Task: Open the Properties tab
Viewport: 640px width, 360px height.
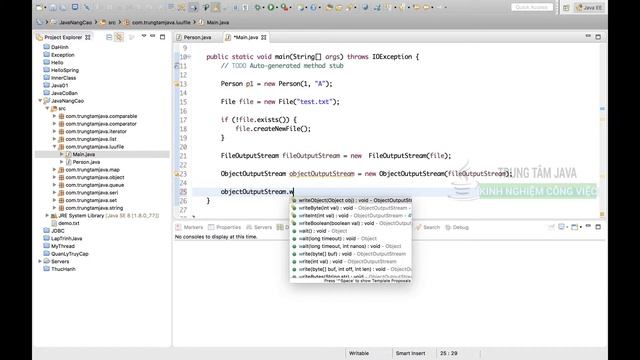Action: pyautogui.click(x=225, y=227)
